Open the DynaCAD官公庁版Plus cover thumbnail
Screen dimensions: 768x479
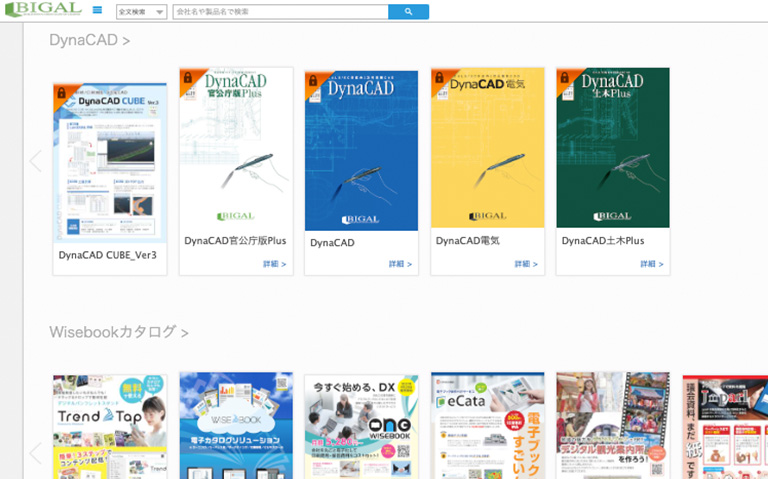pos(236,147)
